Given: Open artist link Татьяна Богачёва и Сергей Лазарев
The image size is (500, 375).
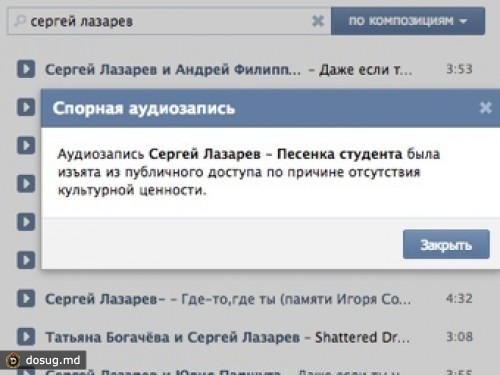Looking at the screenshot, I should [x=173, y=337].
